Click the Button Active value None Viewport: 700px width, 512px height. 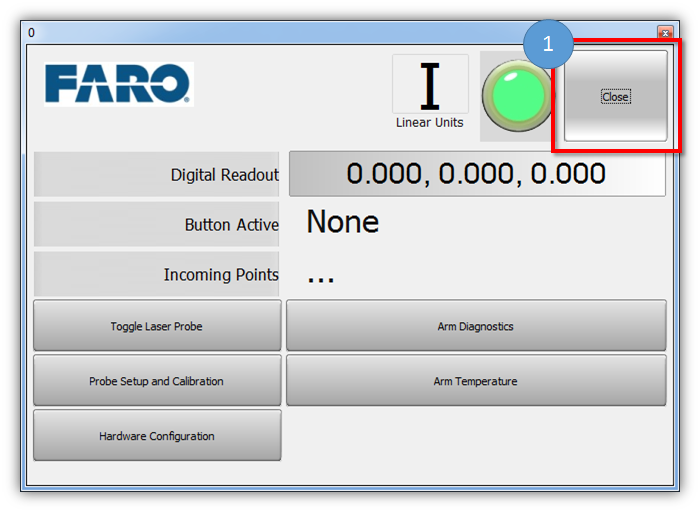(x=342, y=222)
